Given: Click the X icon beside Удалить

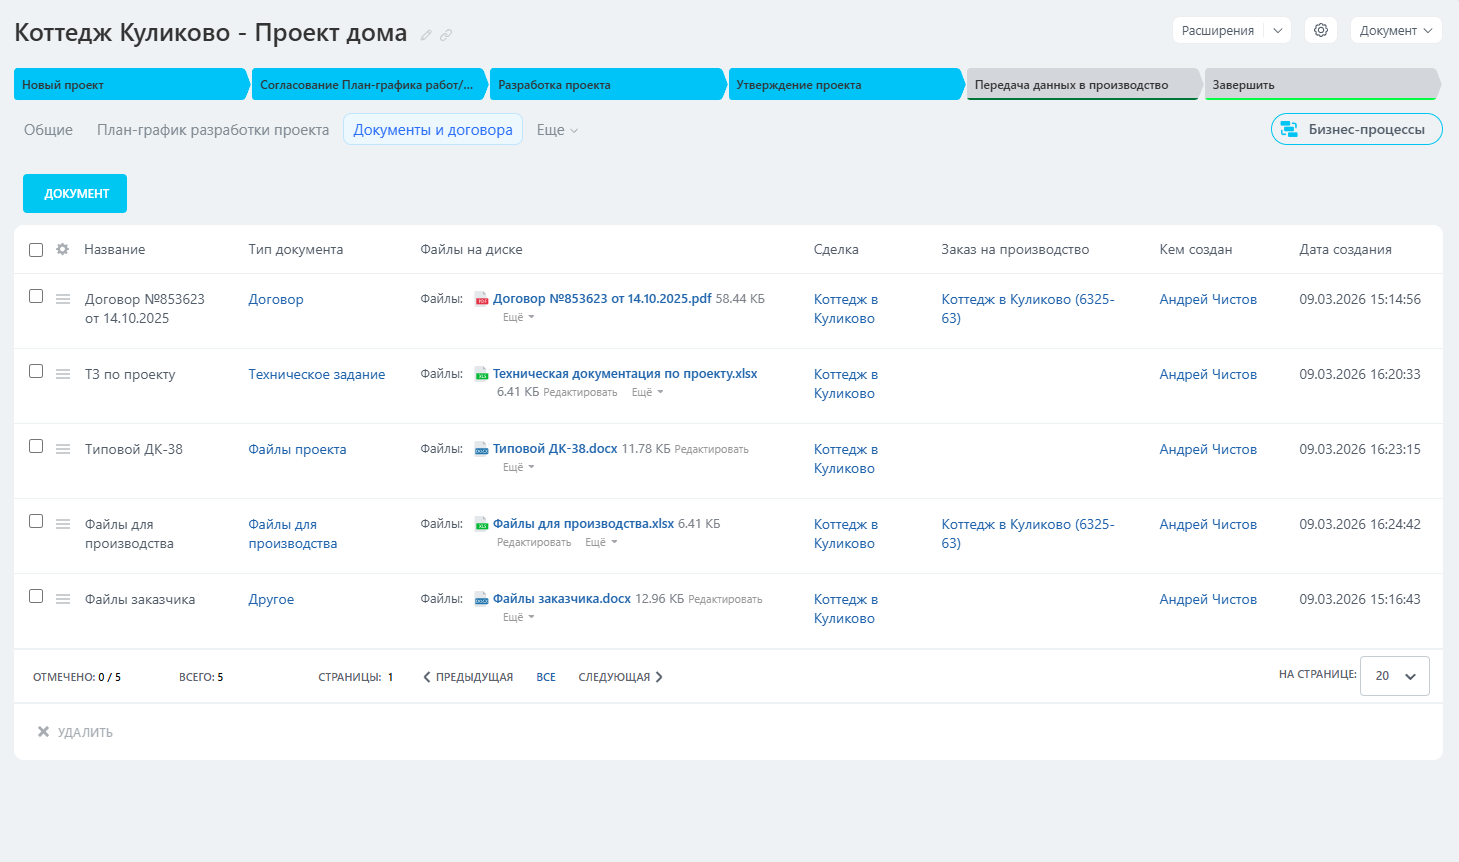Looking at the screenshot, I should click(x=43, y=732).
